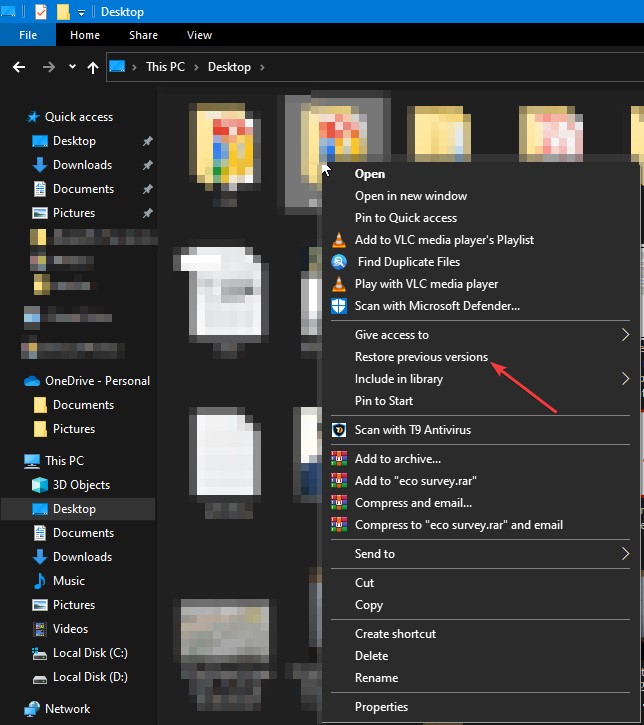
Task: Open Documents folder under OneDrive
Action: (x=83, y=405)
